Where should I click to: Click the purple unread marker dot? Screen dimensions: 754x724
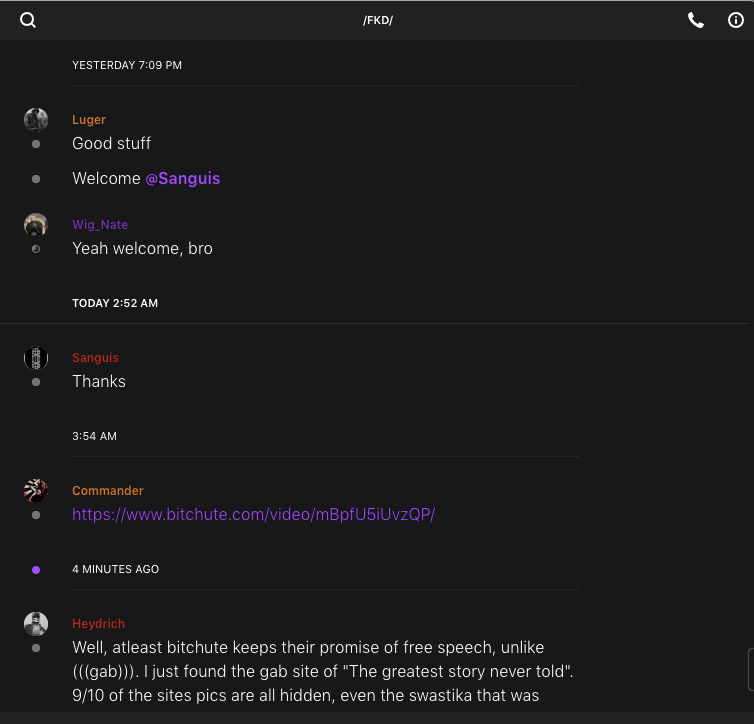[x=36, y=570]
